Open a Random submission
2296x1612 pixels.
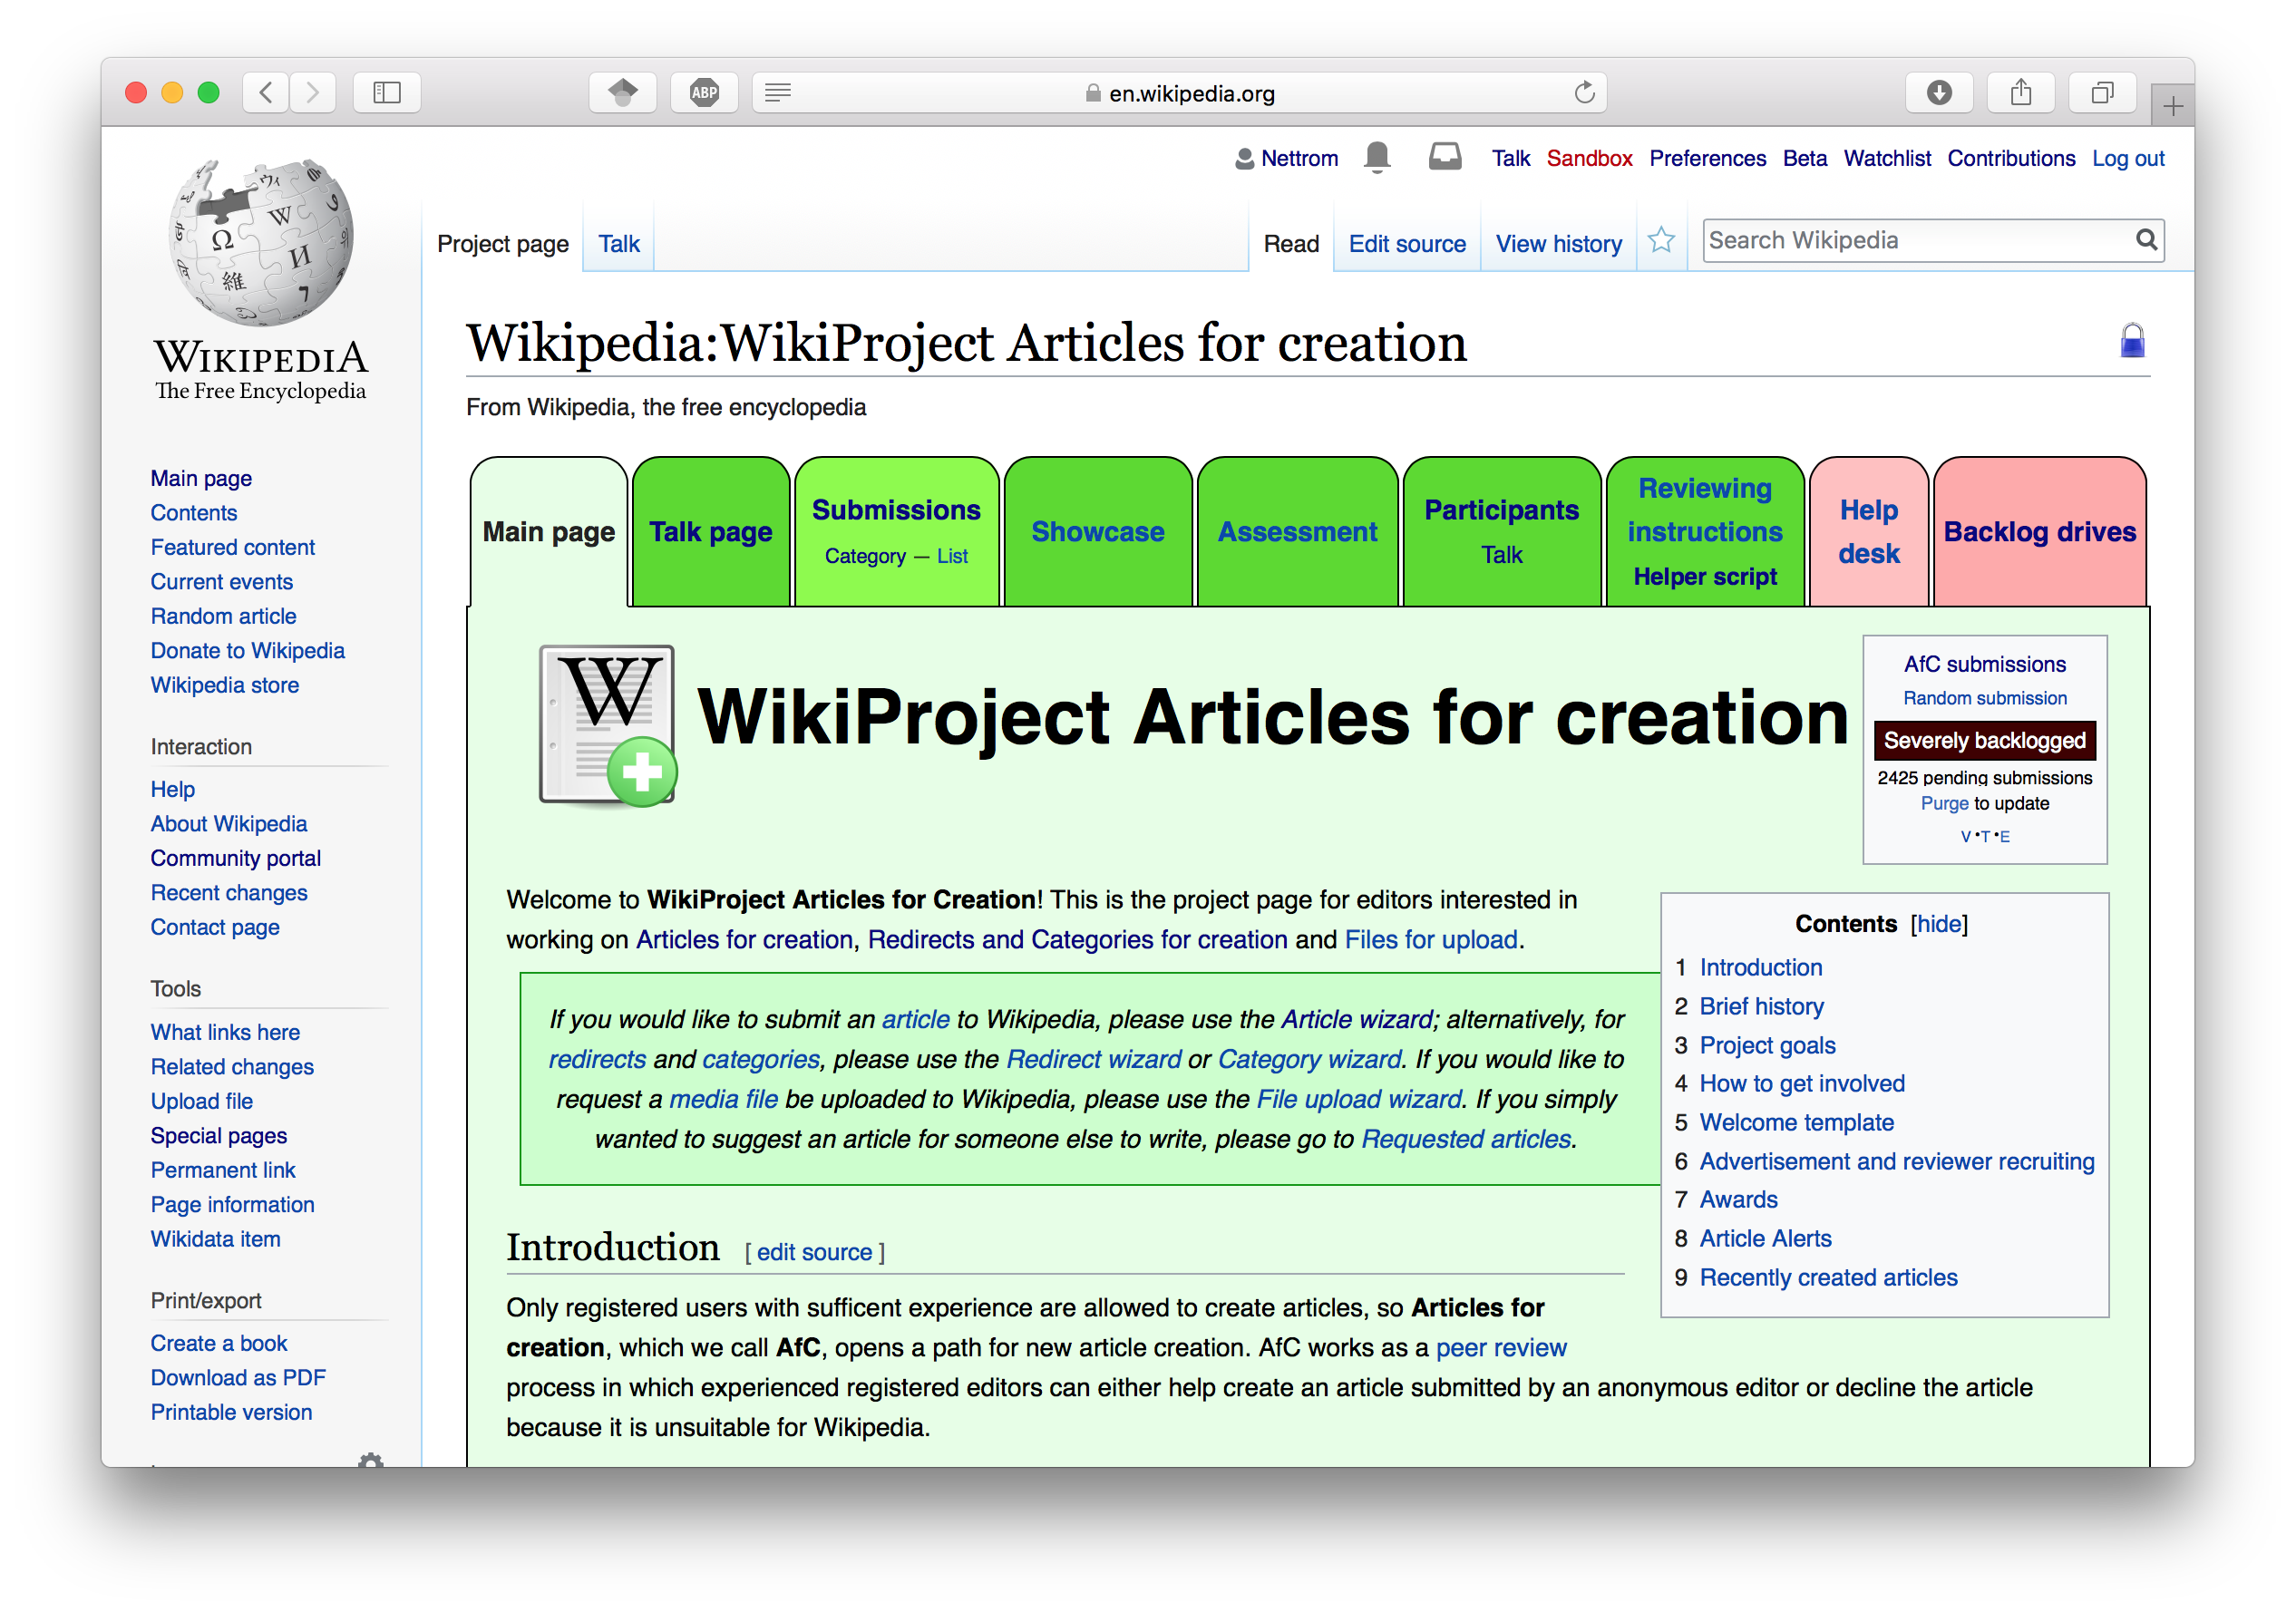click(x=1984, y=698)
